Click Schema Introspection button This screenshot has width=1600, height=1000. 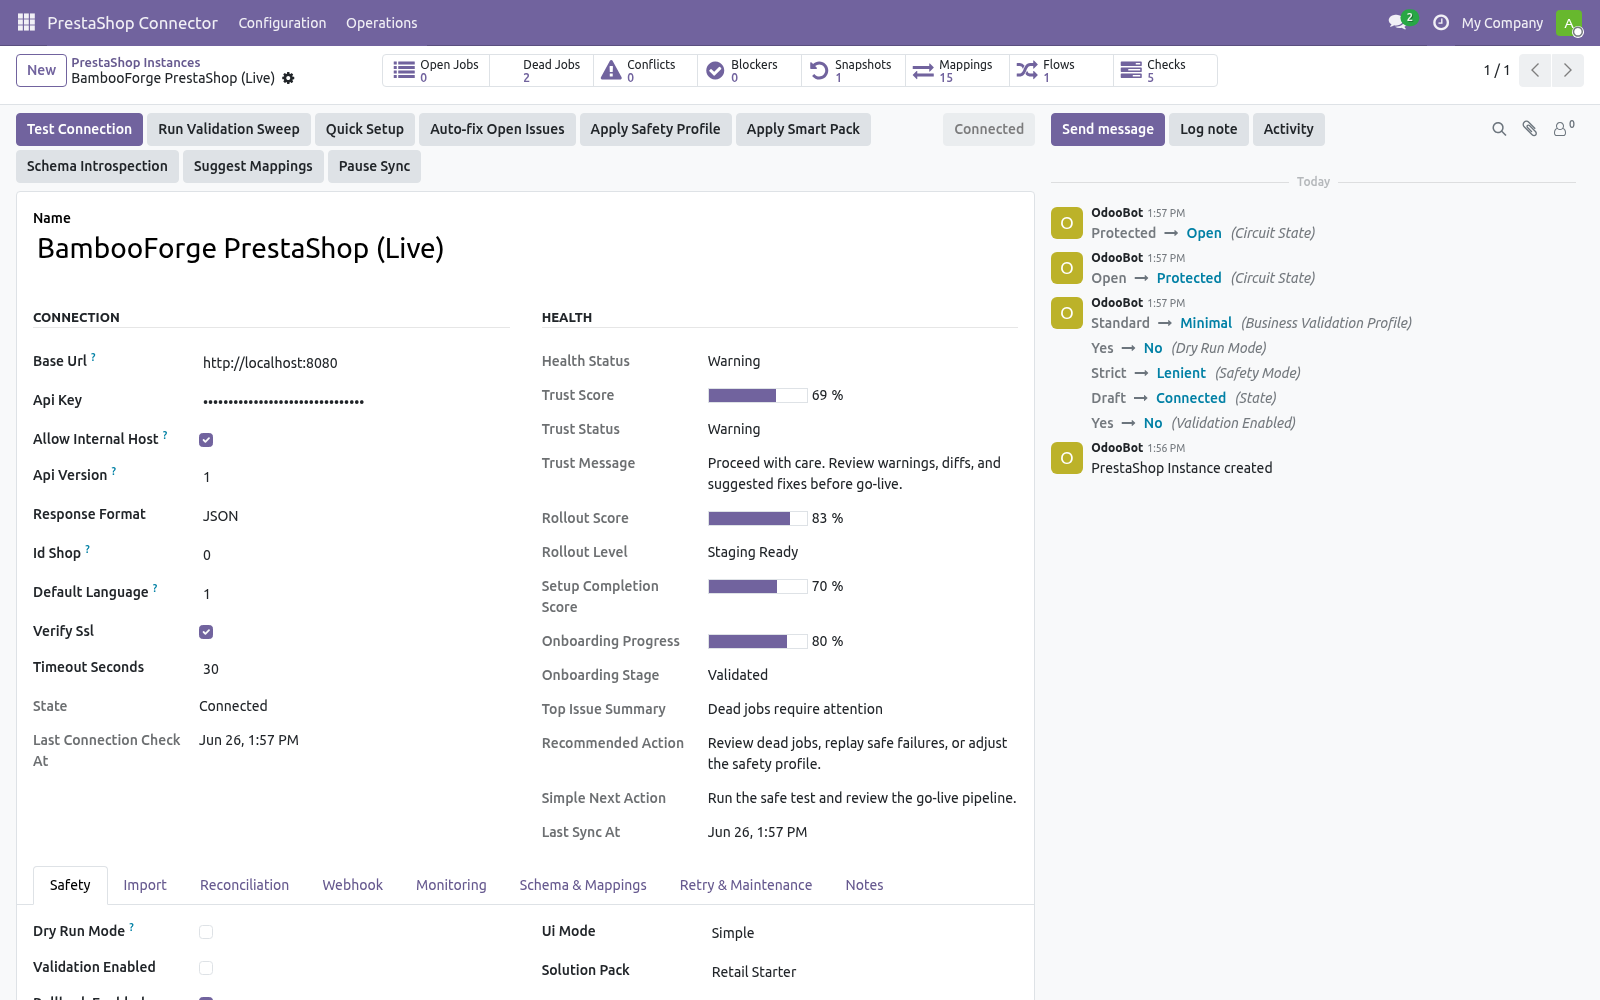click(97, 166)
